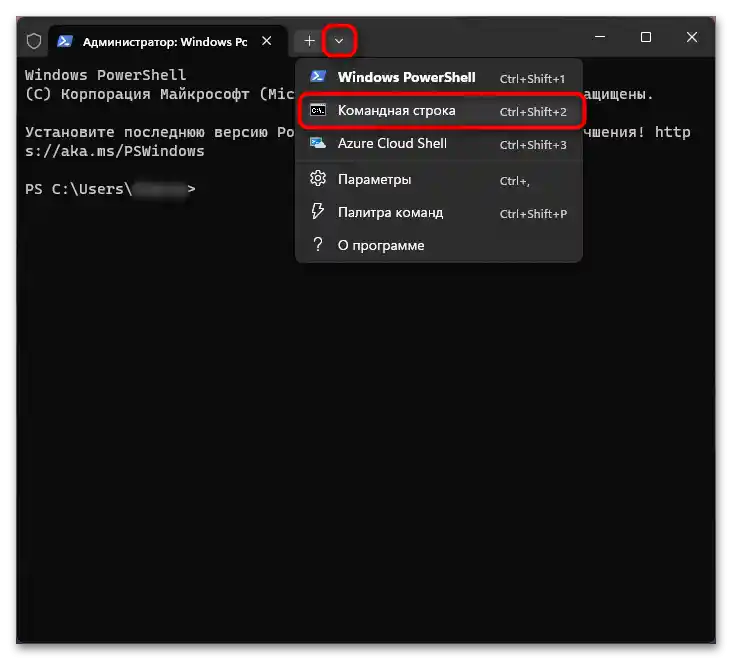The width and height of the screenshot is (732, 660).
Task: Click the Command Prompt icon in menu
Action: point(318,111)
